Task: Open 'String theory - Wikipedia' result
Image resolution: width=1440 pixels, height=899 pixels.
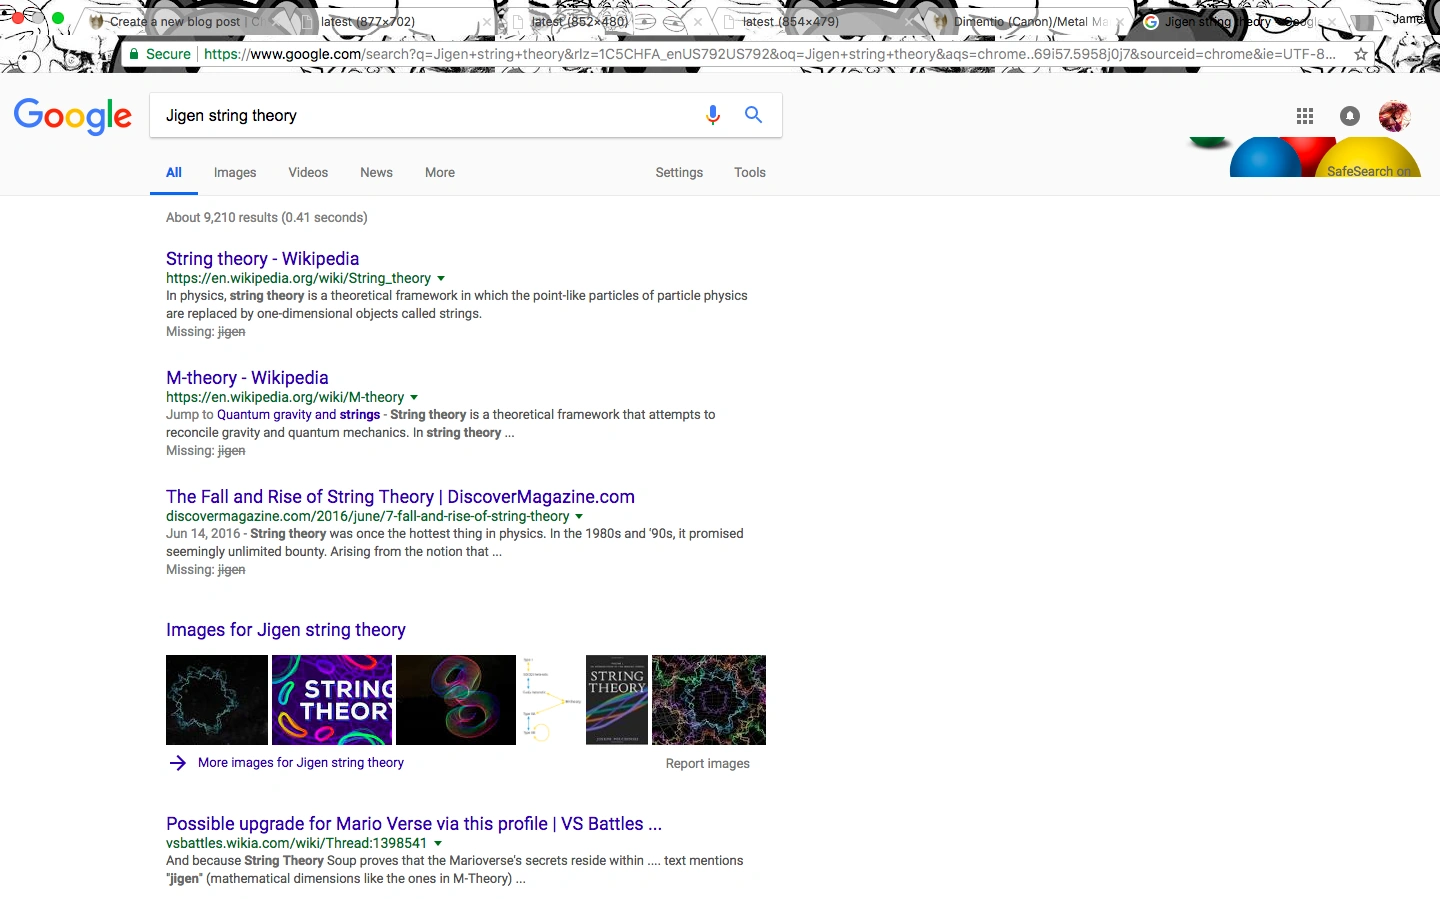Action: tap(262, 259)
